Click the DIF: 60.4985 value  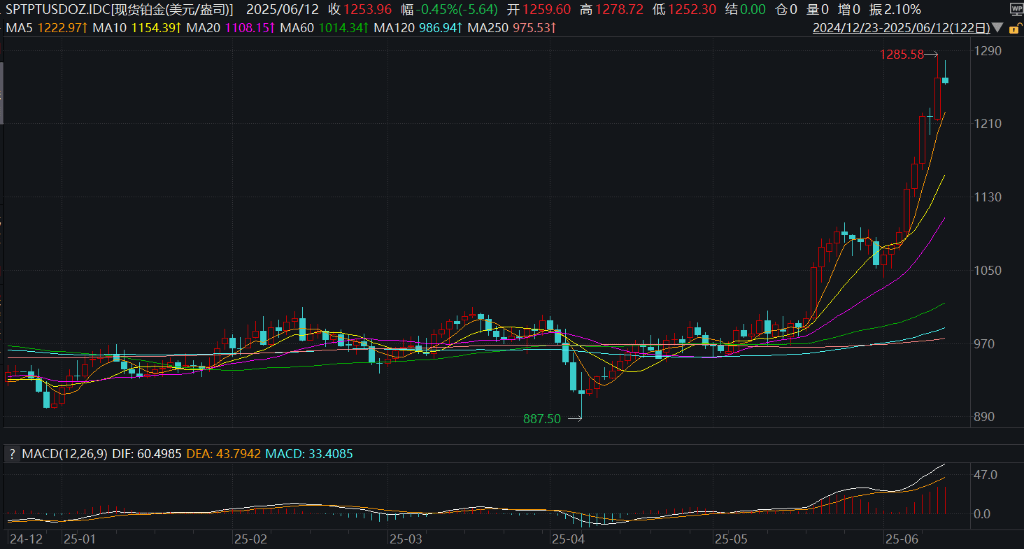tap(147, 454)
